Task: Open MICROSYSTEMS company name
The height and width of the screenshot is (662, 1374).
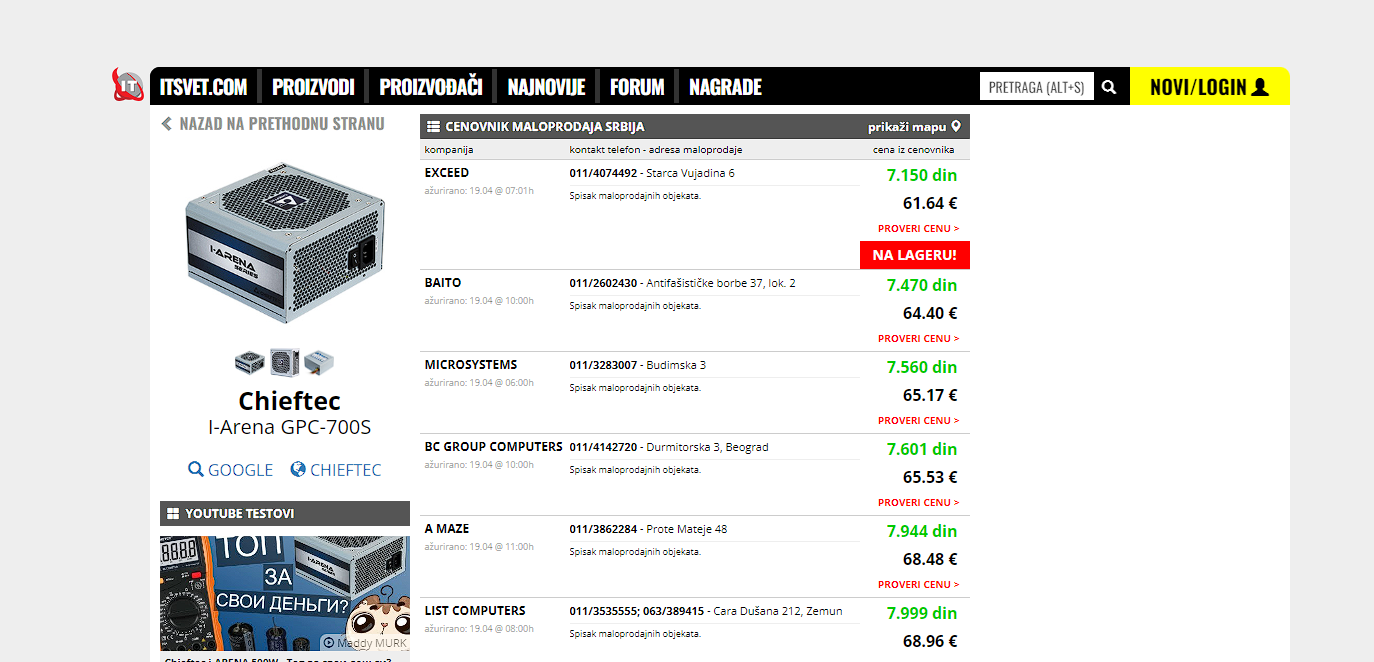Action: click(471, 365)
